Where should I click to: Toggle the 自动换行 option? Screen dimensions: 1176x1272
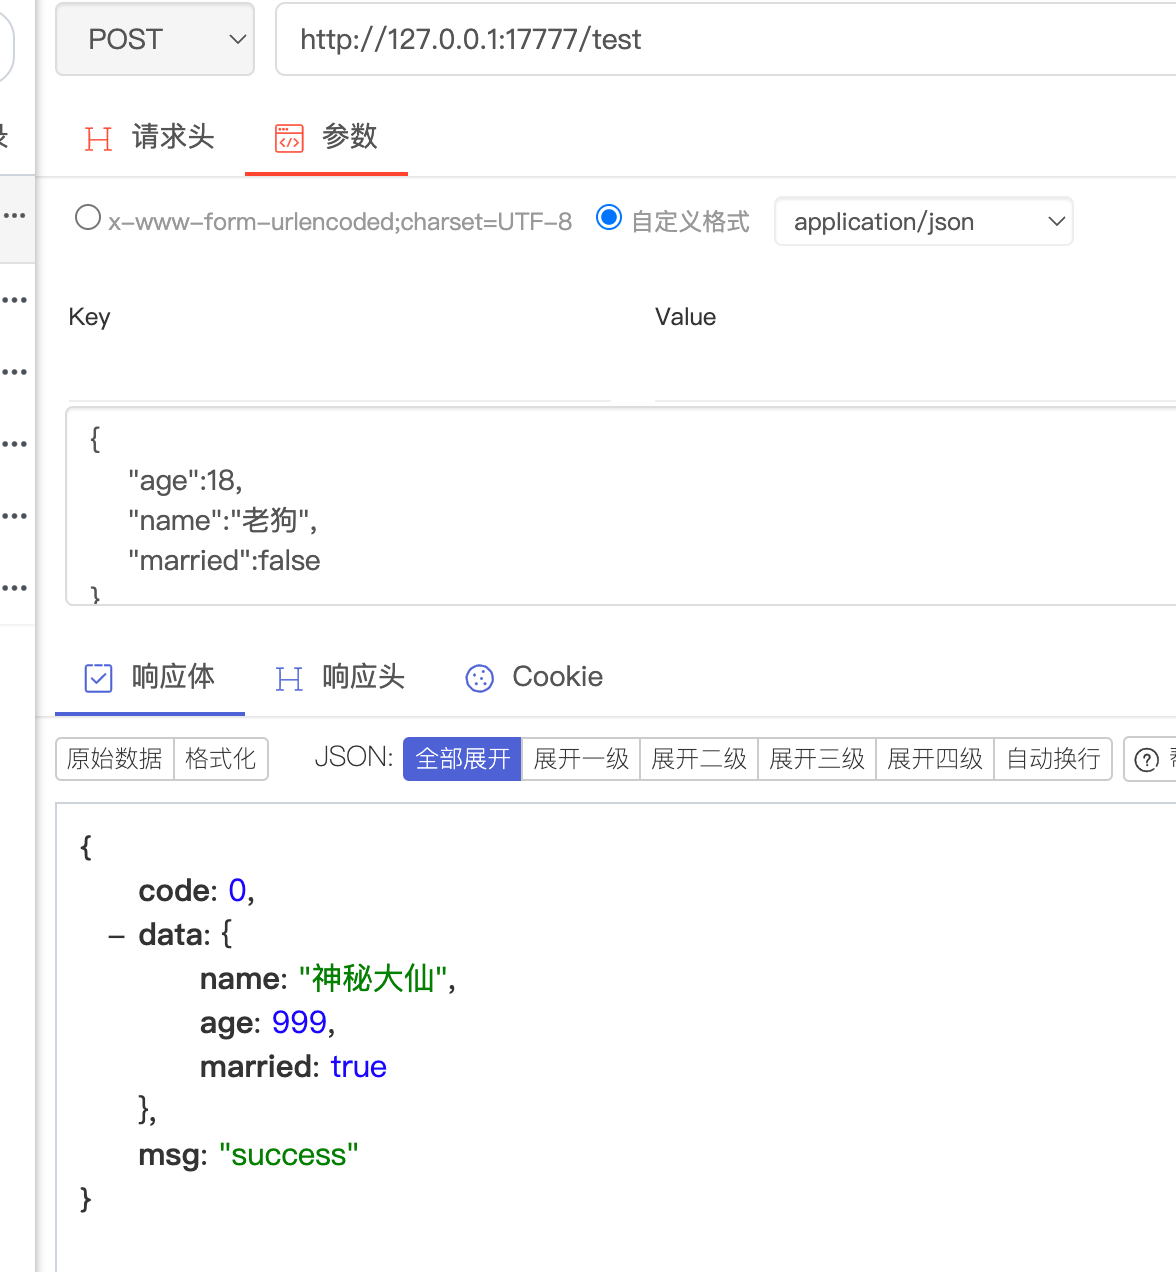[1053, 759]
